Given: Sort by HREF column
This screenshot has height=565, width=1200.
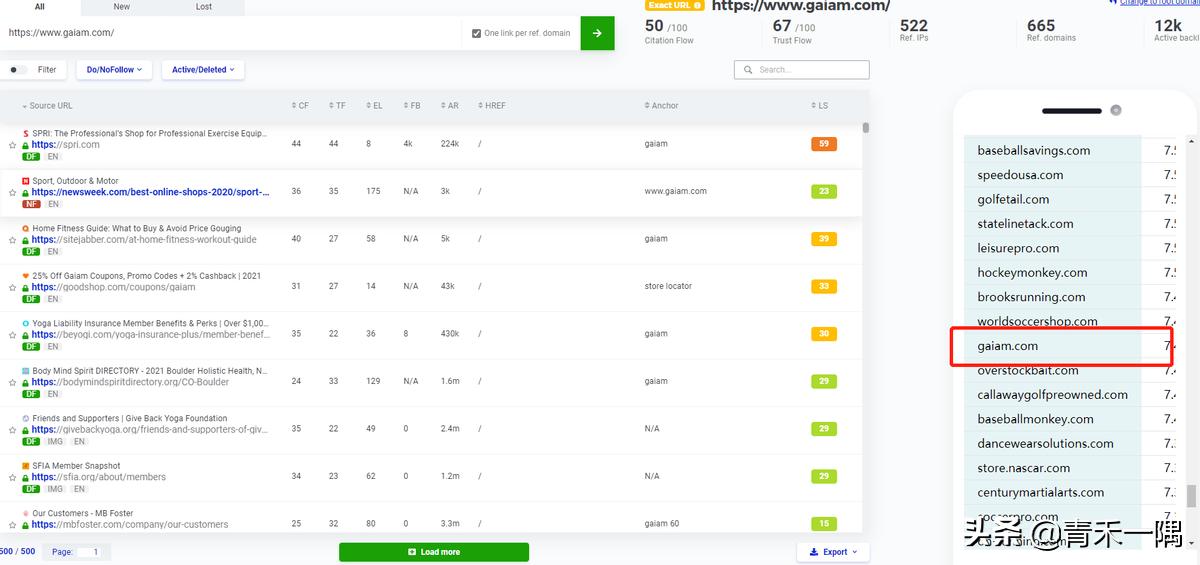Looking at the screenshot, I should [492, 106].
